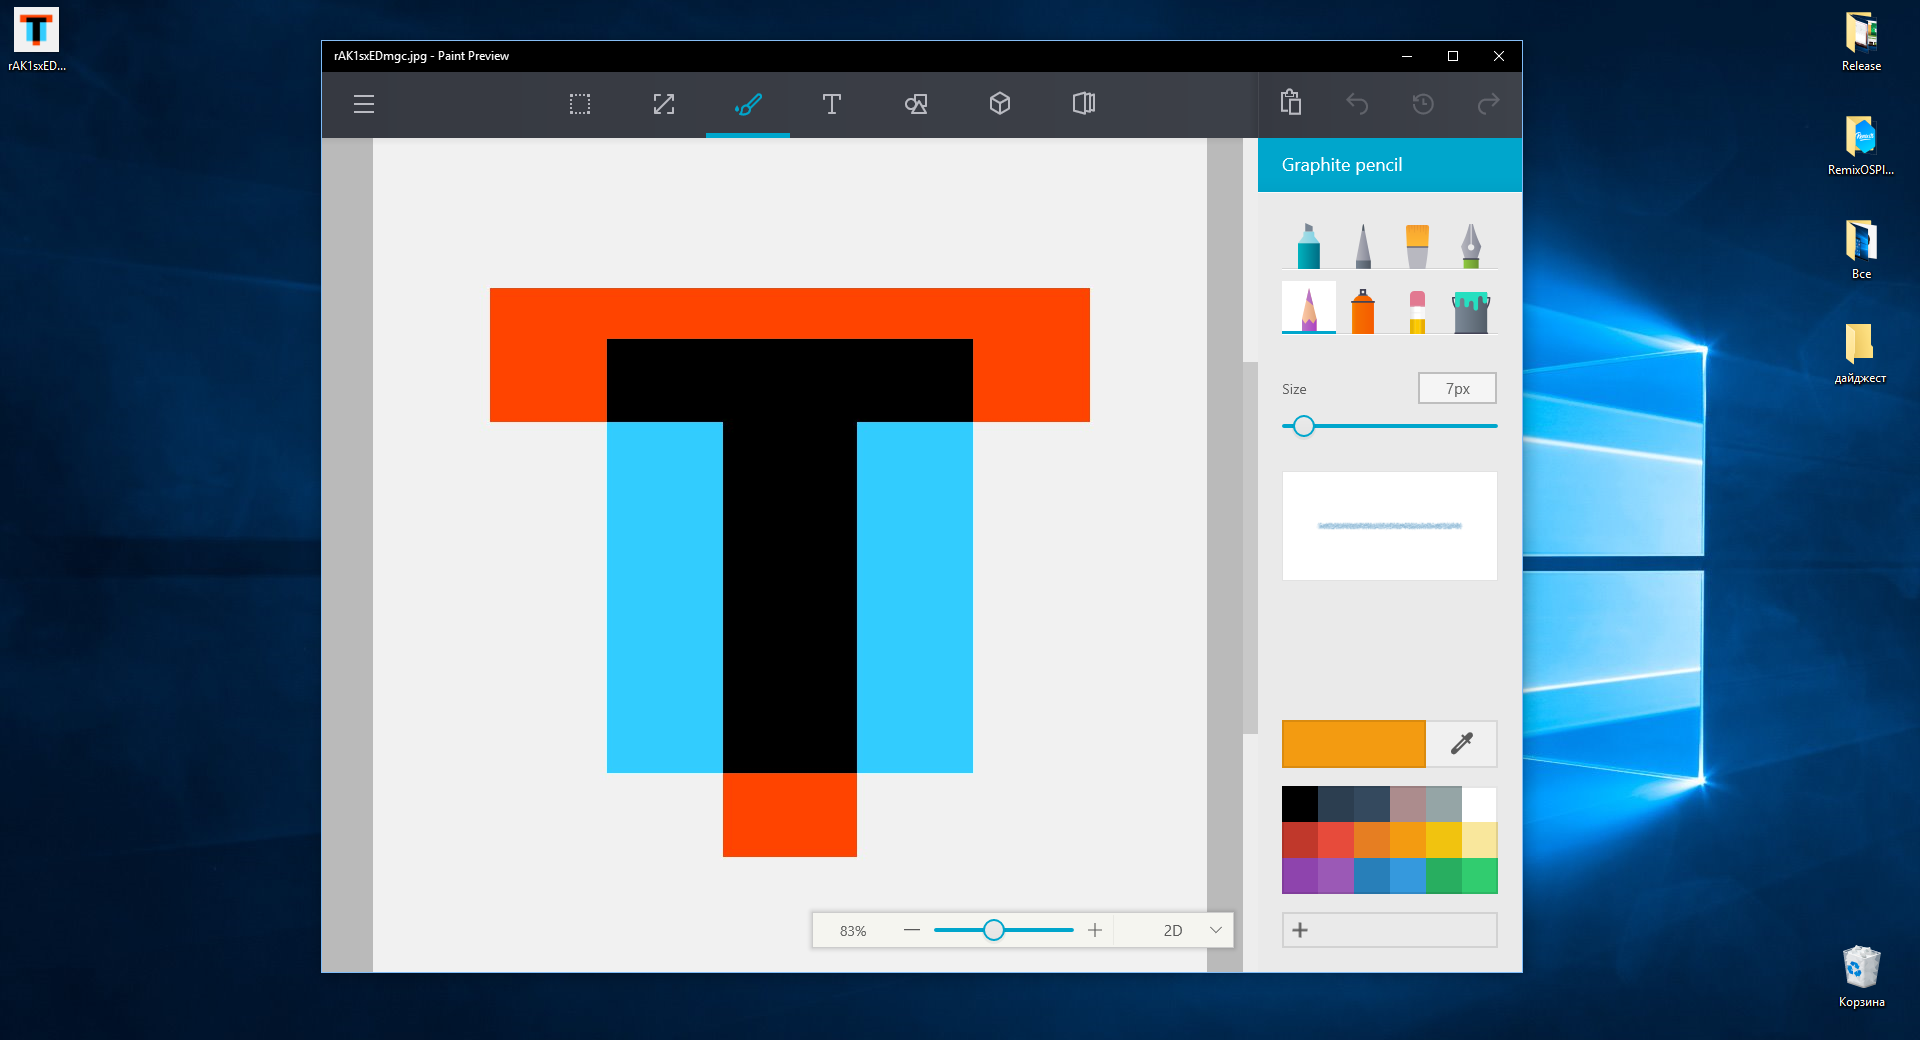Pick the black color swatch
Screen dimensions: 1920x1040
(x=1300, y=804)
